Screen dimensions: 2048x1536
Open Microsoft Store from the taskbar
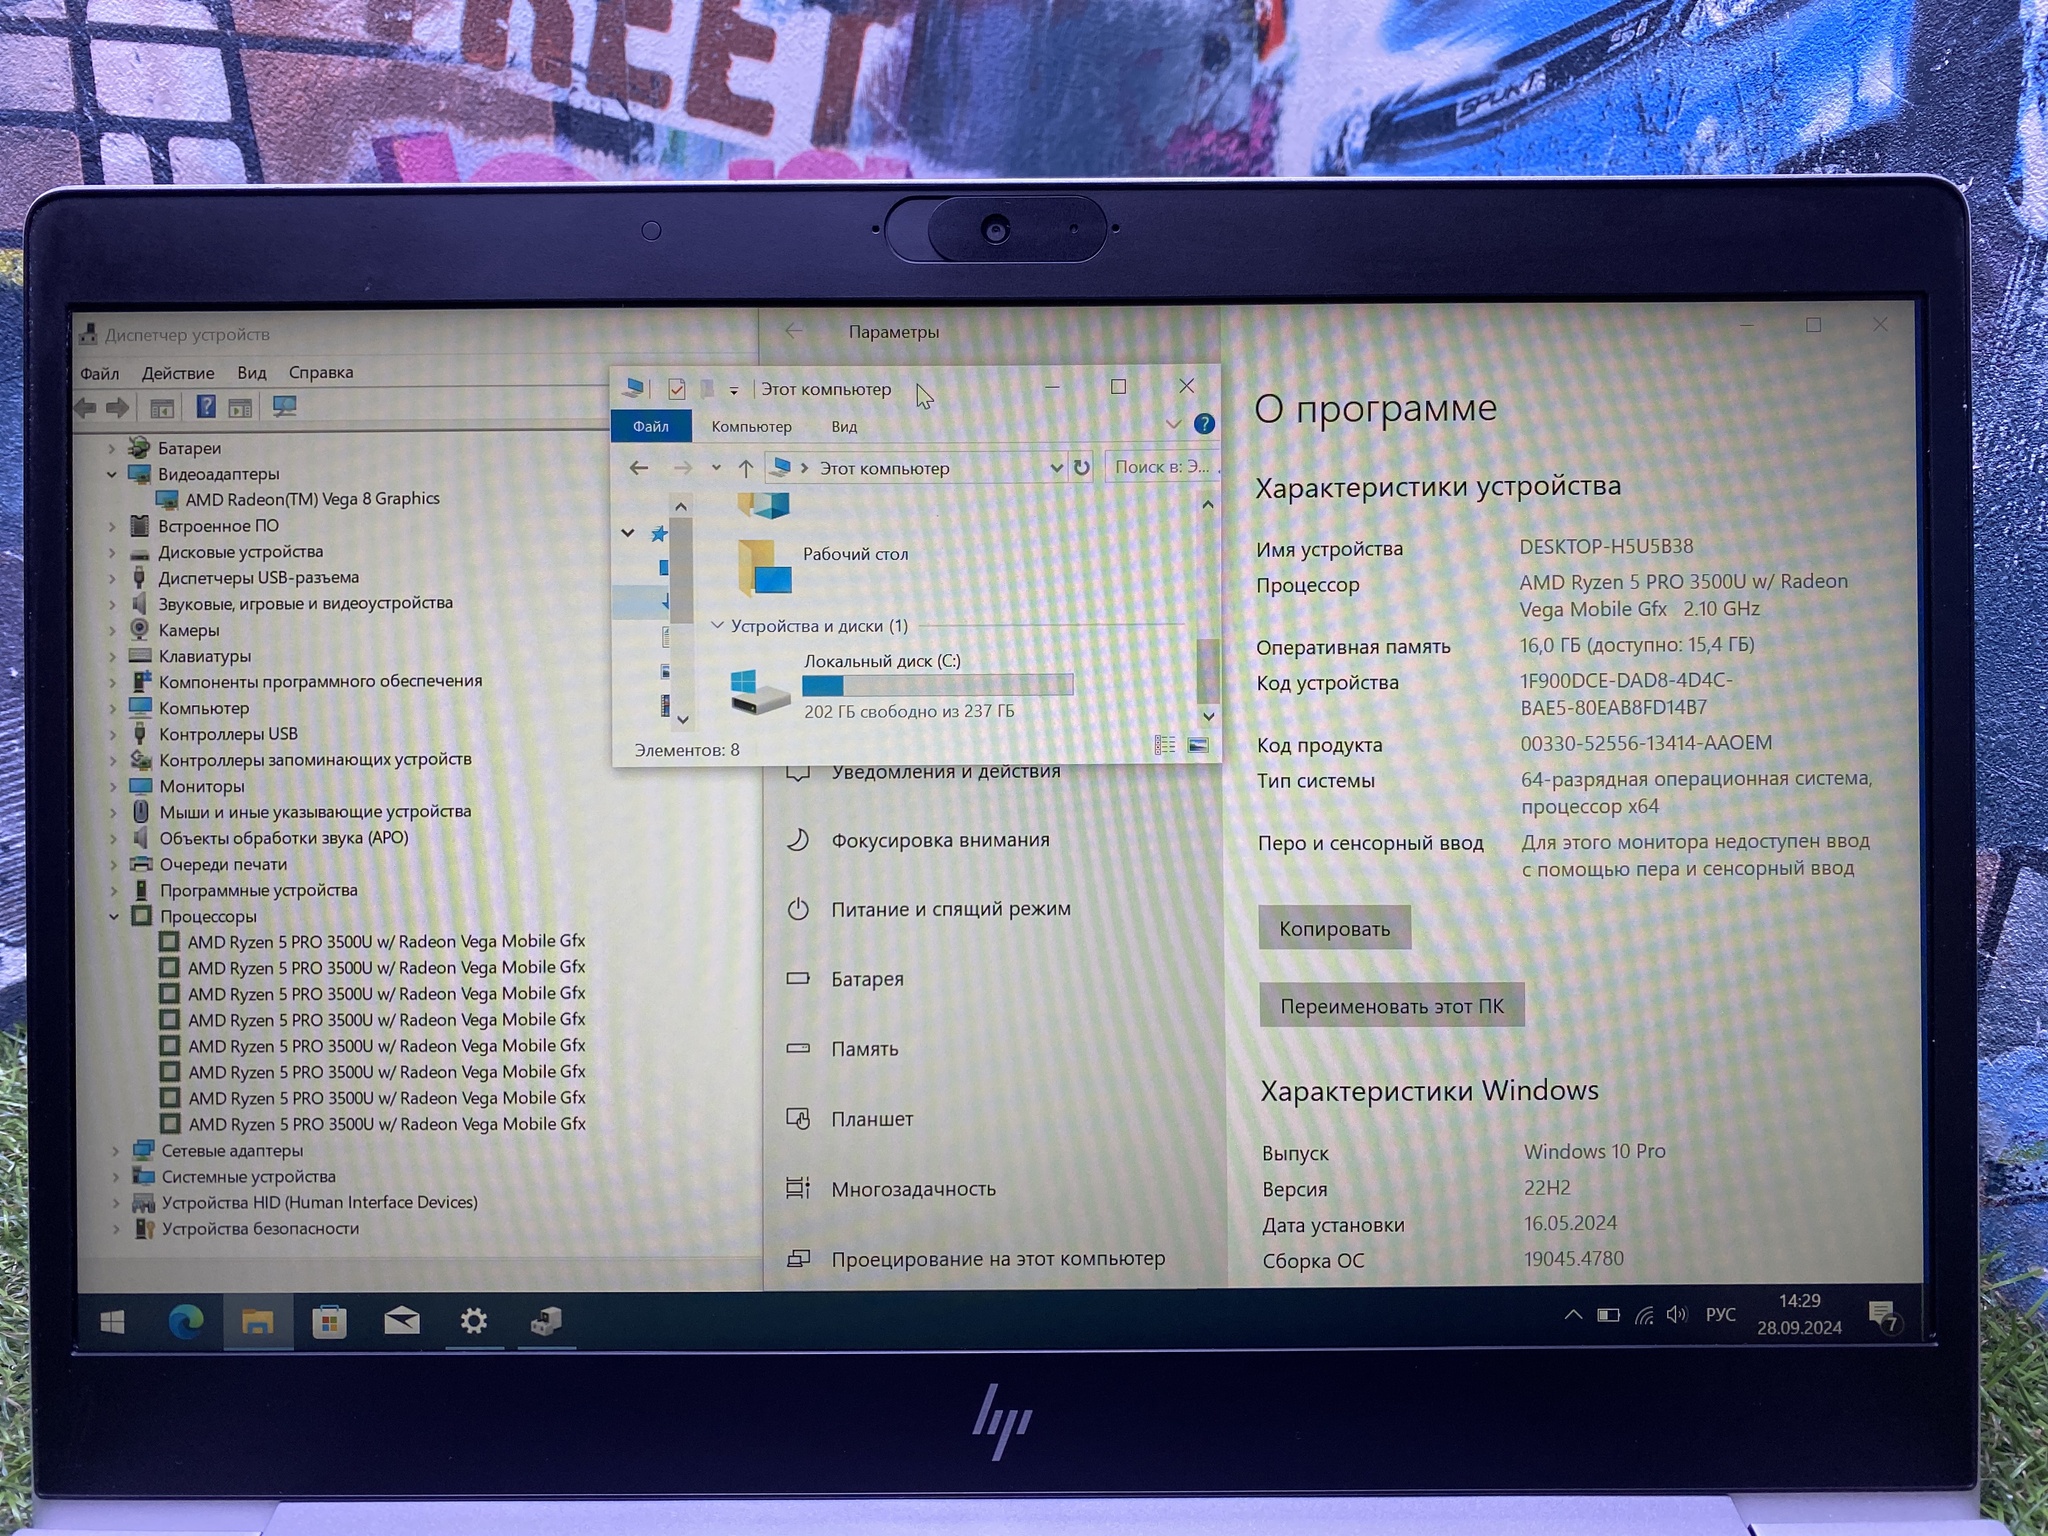(x=329, y=1322)
